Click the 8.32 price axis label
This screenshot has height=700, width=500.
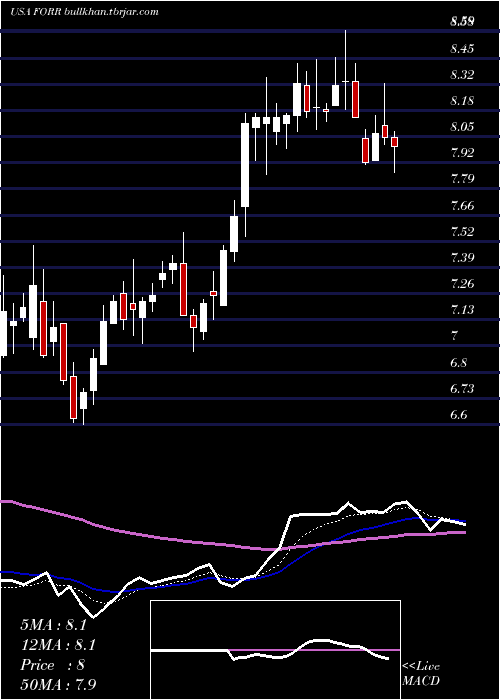coord(462,75)
